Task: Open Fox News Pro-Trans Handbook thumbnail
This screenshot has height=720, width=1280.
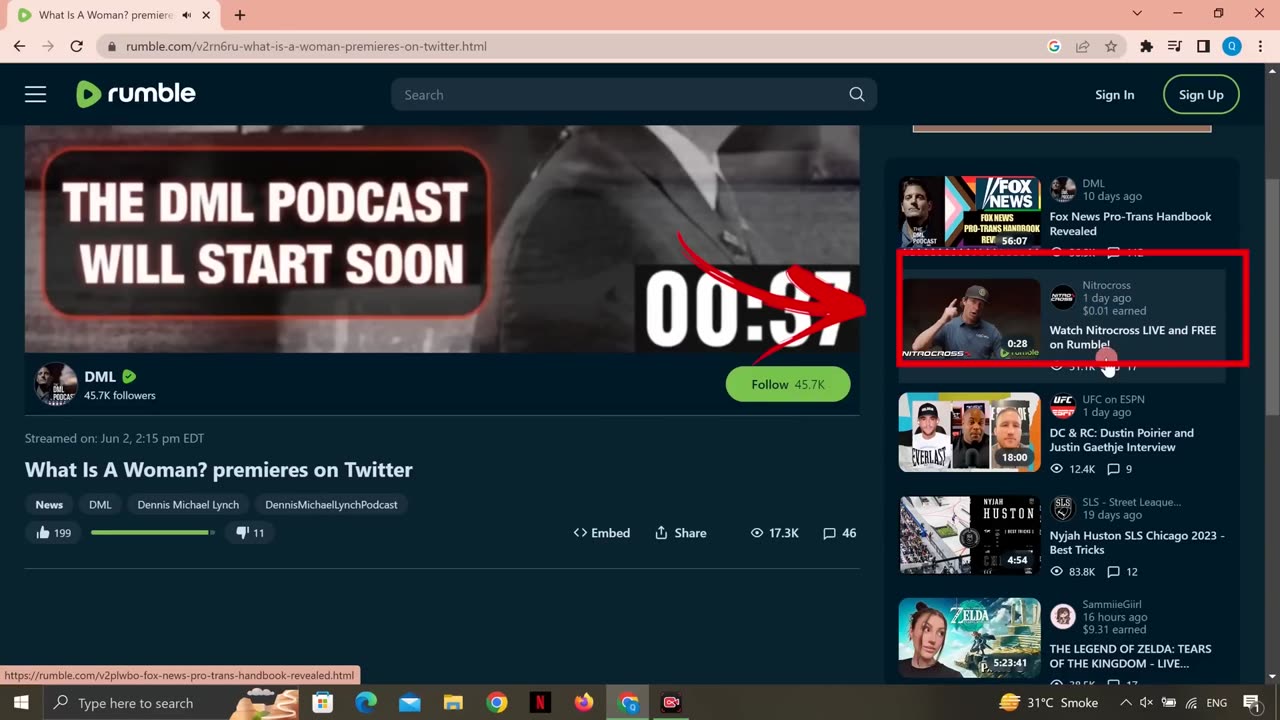Action: (x=969, y=211)
